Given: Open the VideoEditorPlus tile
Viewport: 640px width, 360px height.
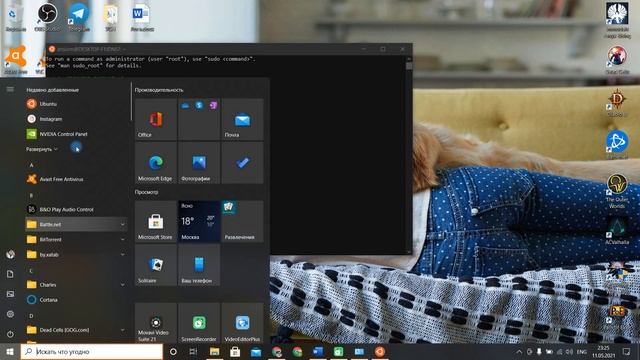Looking at the screenshot, I should click(x=242, y=323).
